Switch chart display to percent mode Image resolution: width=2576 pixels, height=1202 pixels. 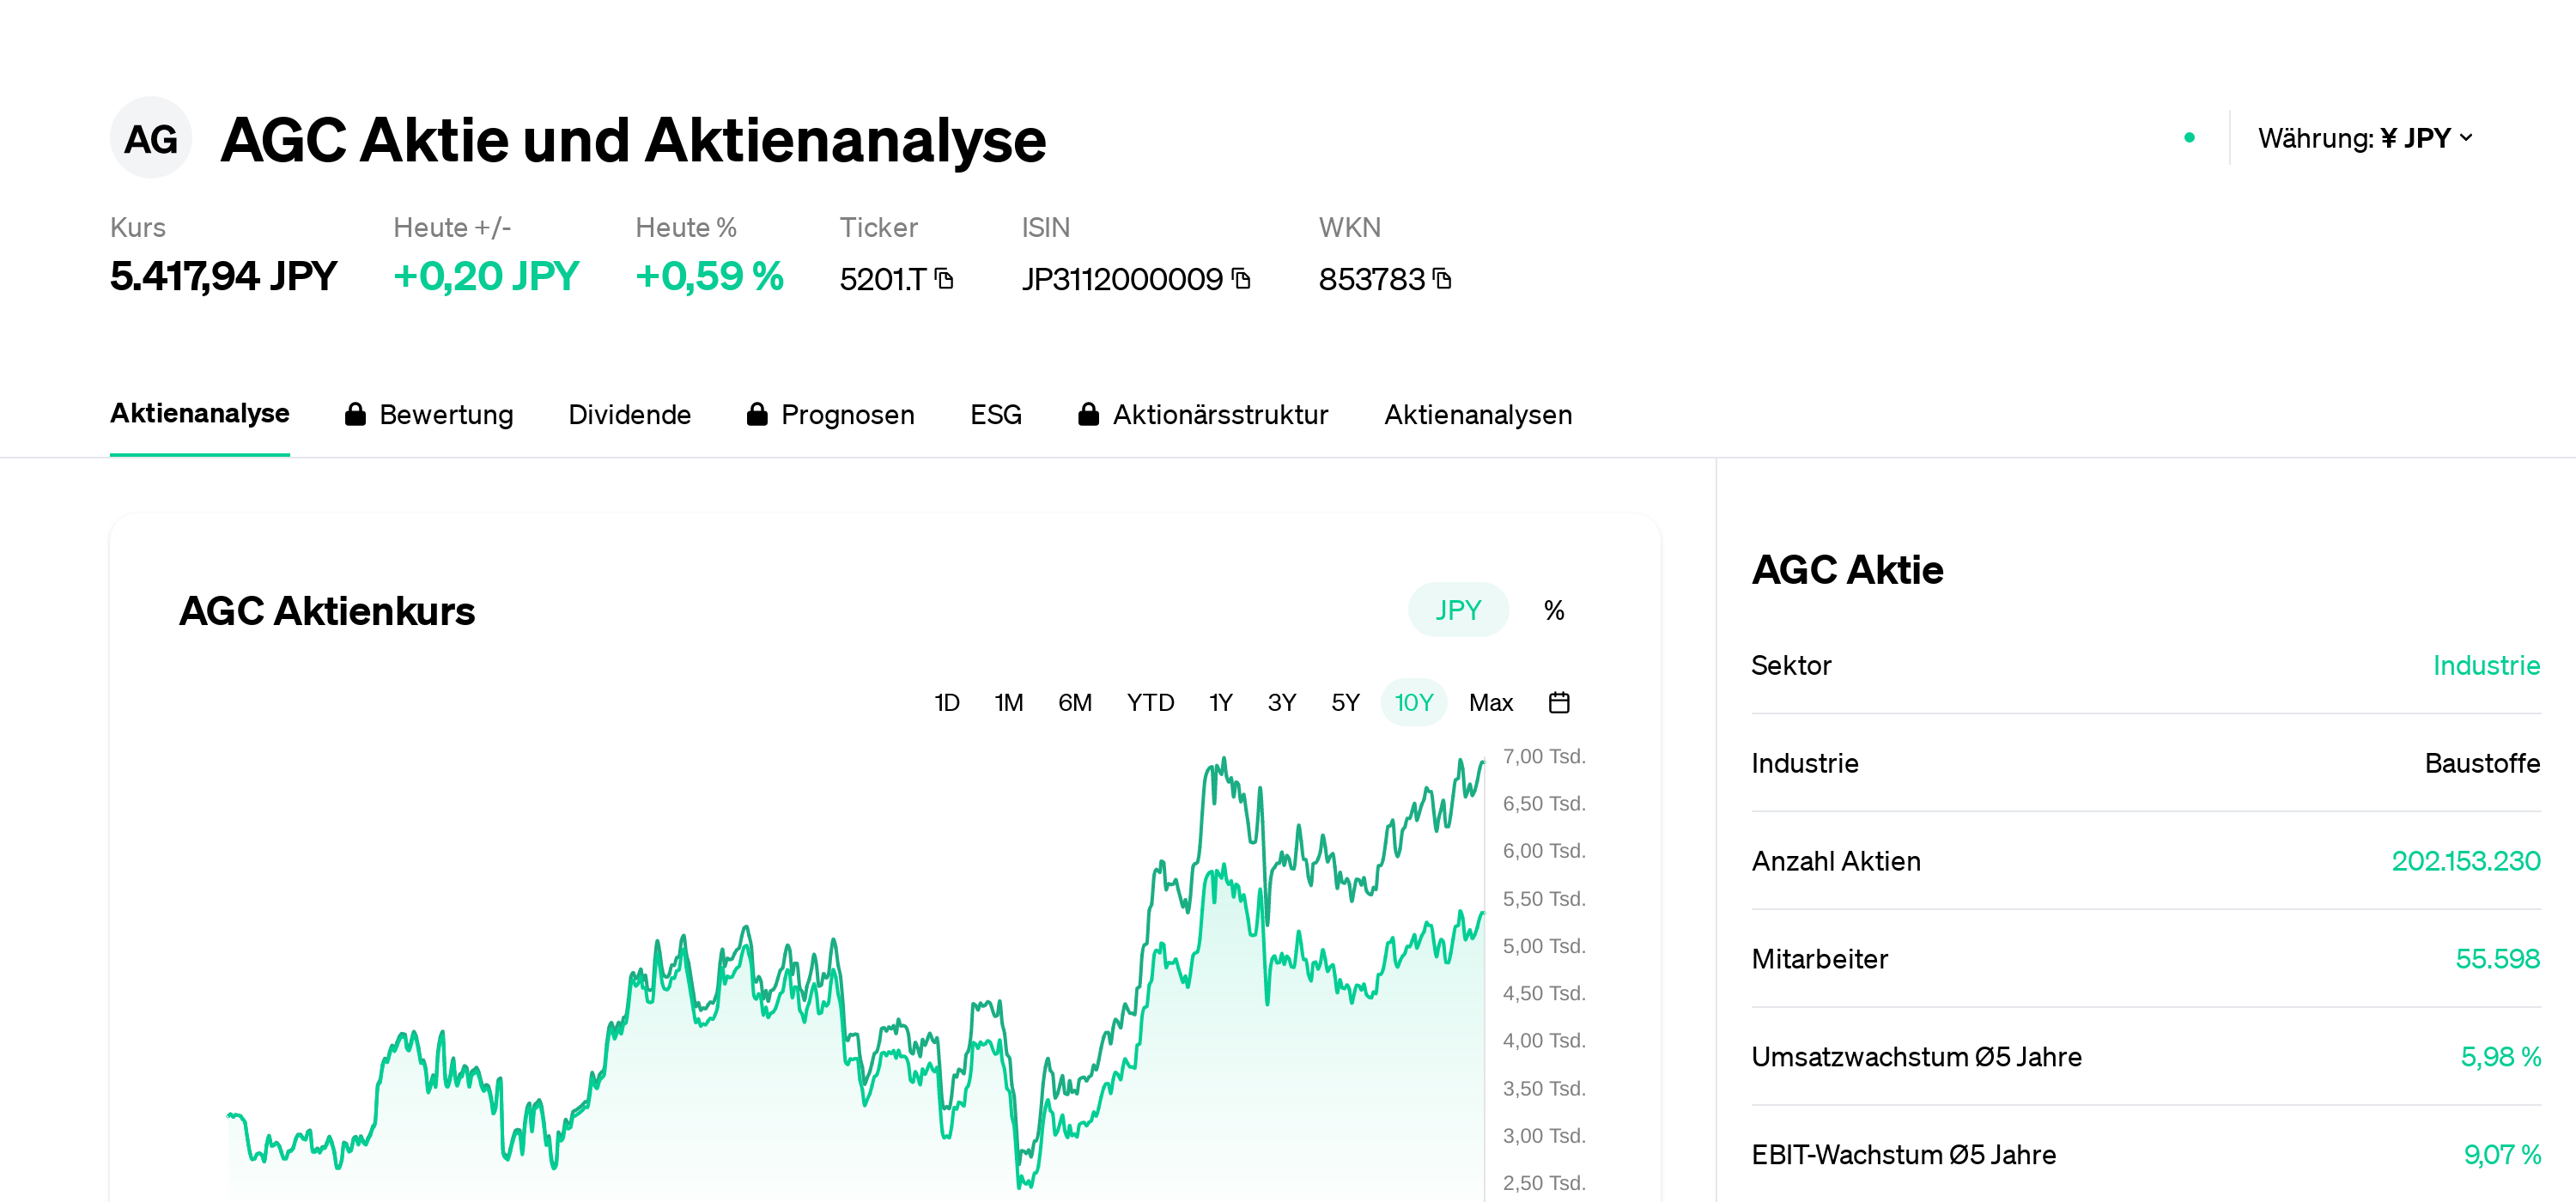point(1553,610)
